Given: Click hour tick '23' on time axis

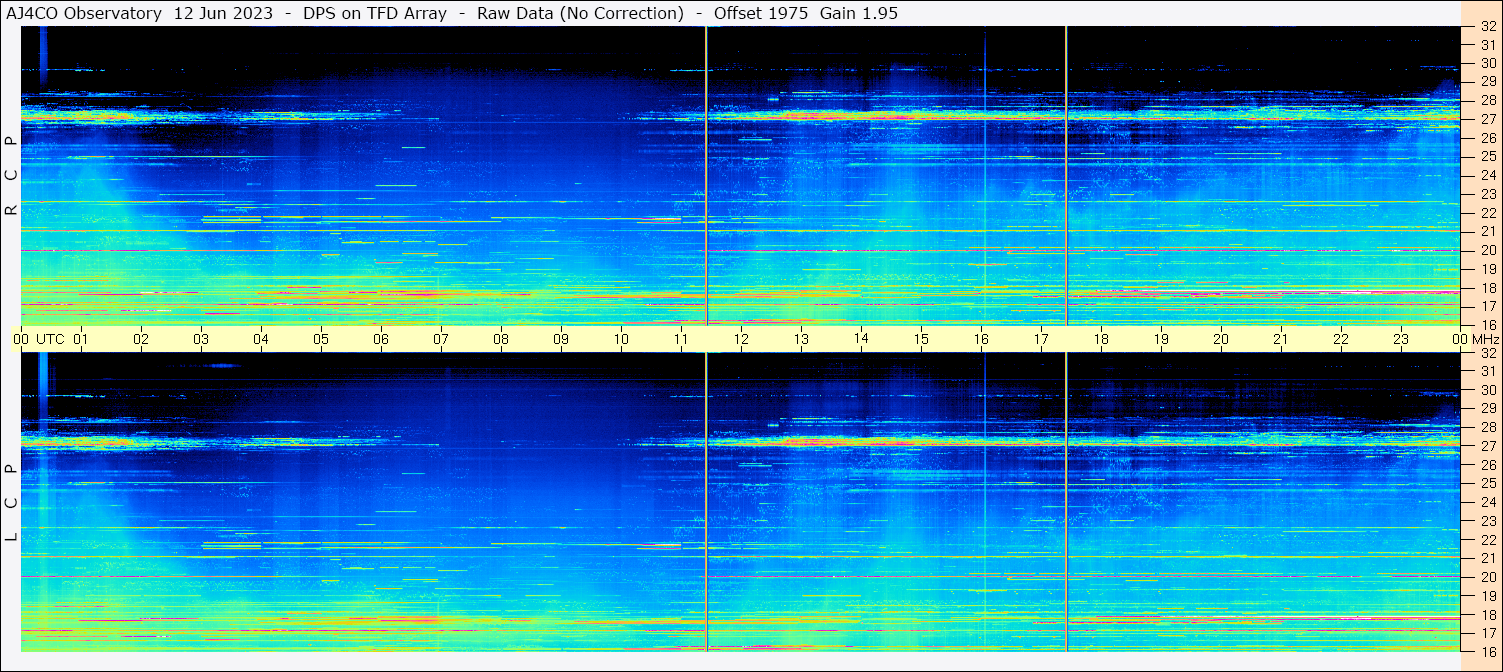Looking at the screenshot, I should pyautogui.click(x=1401, y=339).
